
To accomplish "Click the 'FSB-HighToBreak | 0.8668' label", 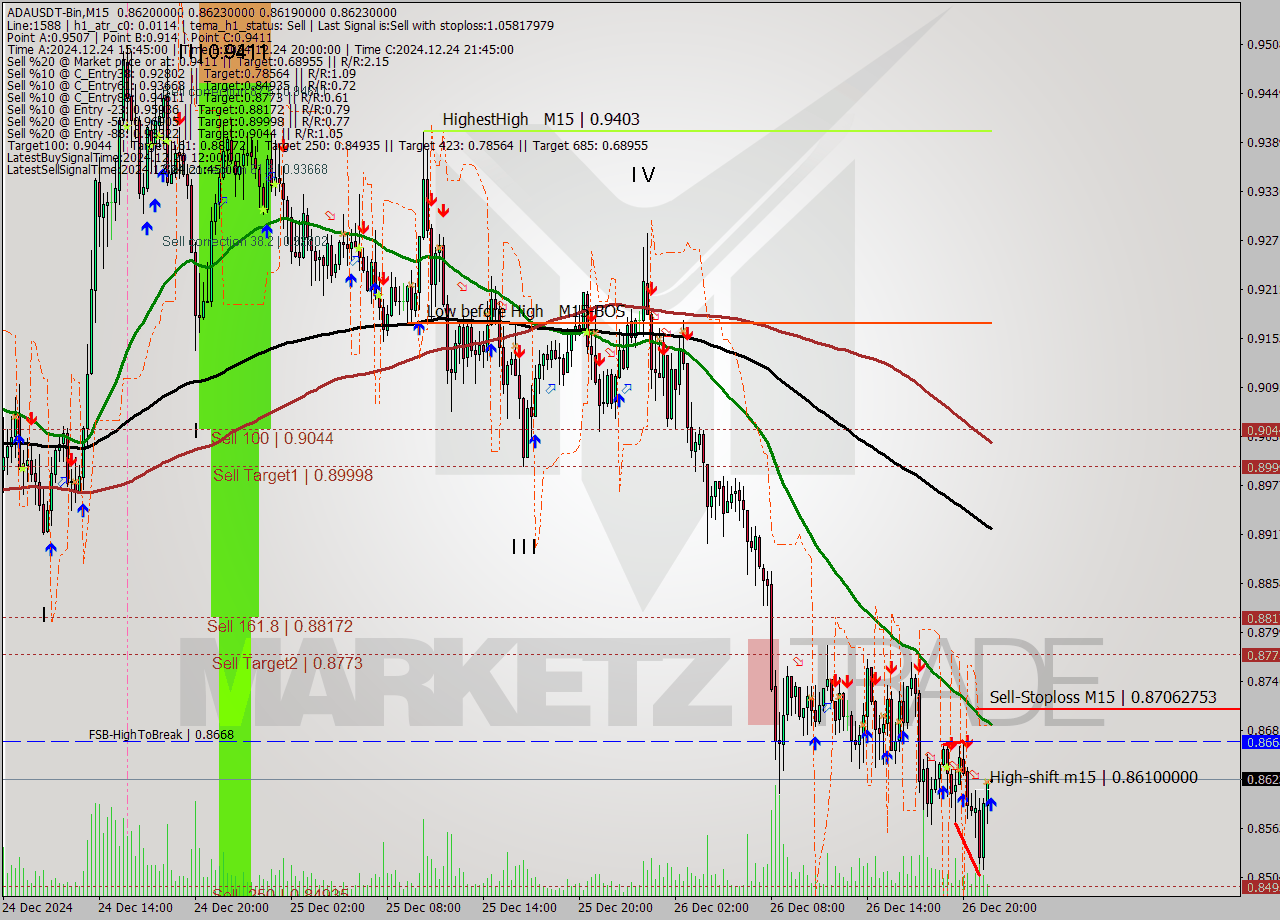I will pos(161,734).
